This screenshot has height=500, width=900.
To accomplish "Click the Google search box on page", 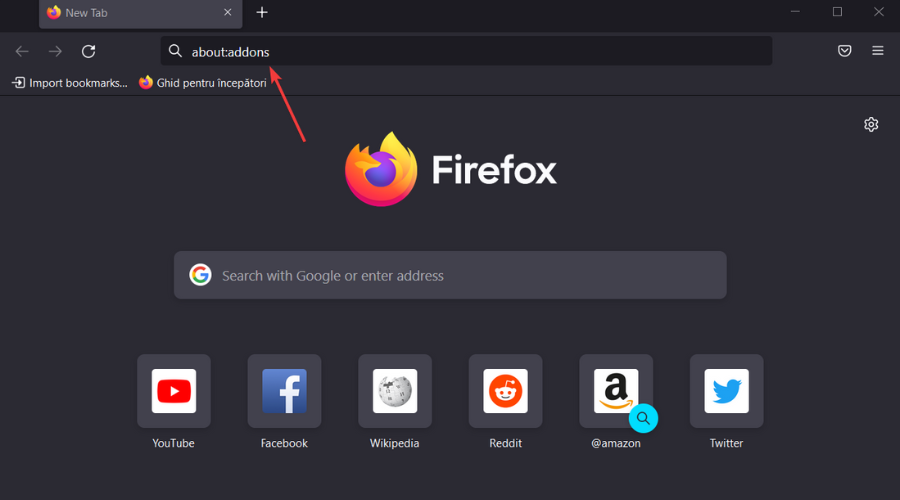I will pos(450,275).
